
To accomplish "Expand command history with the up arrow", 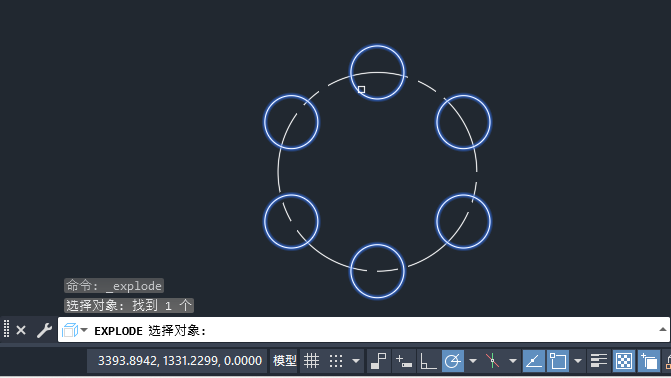I will pyautogui.click(x=662, y=329).
